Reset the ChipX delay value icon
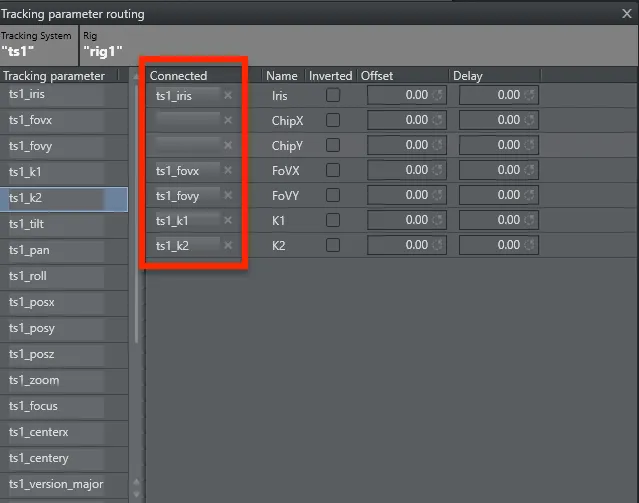This screenshot has width=639, height=503. click(x=530, y=120)
